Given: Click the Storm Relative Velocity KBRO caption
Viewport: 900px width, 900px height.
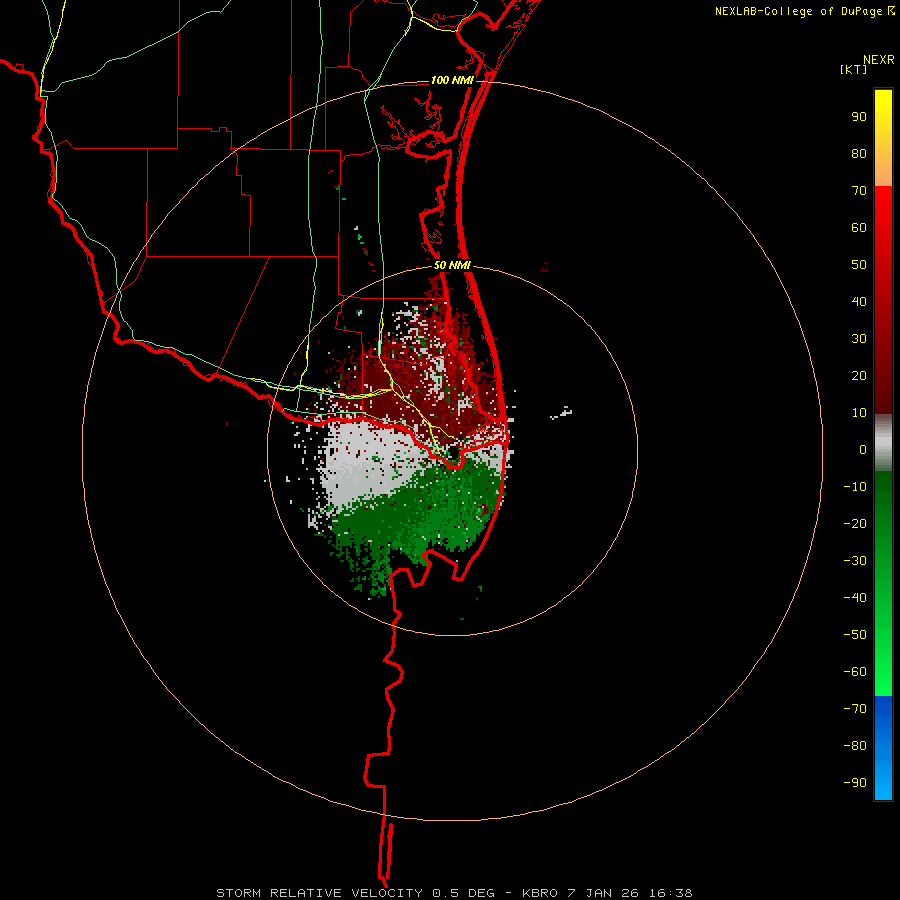Looking at the screenshot, I should click(x=455, y=893).
